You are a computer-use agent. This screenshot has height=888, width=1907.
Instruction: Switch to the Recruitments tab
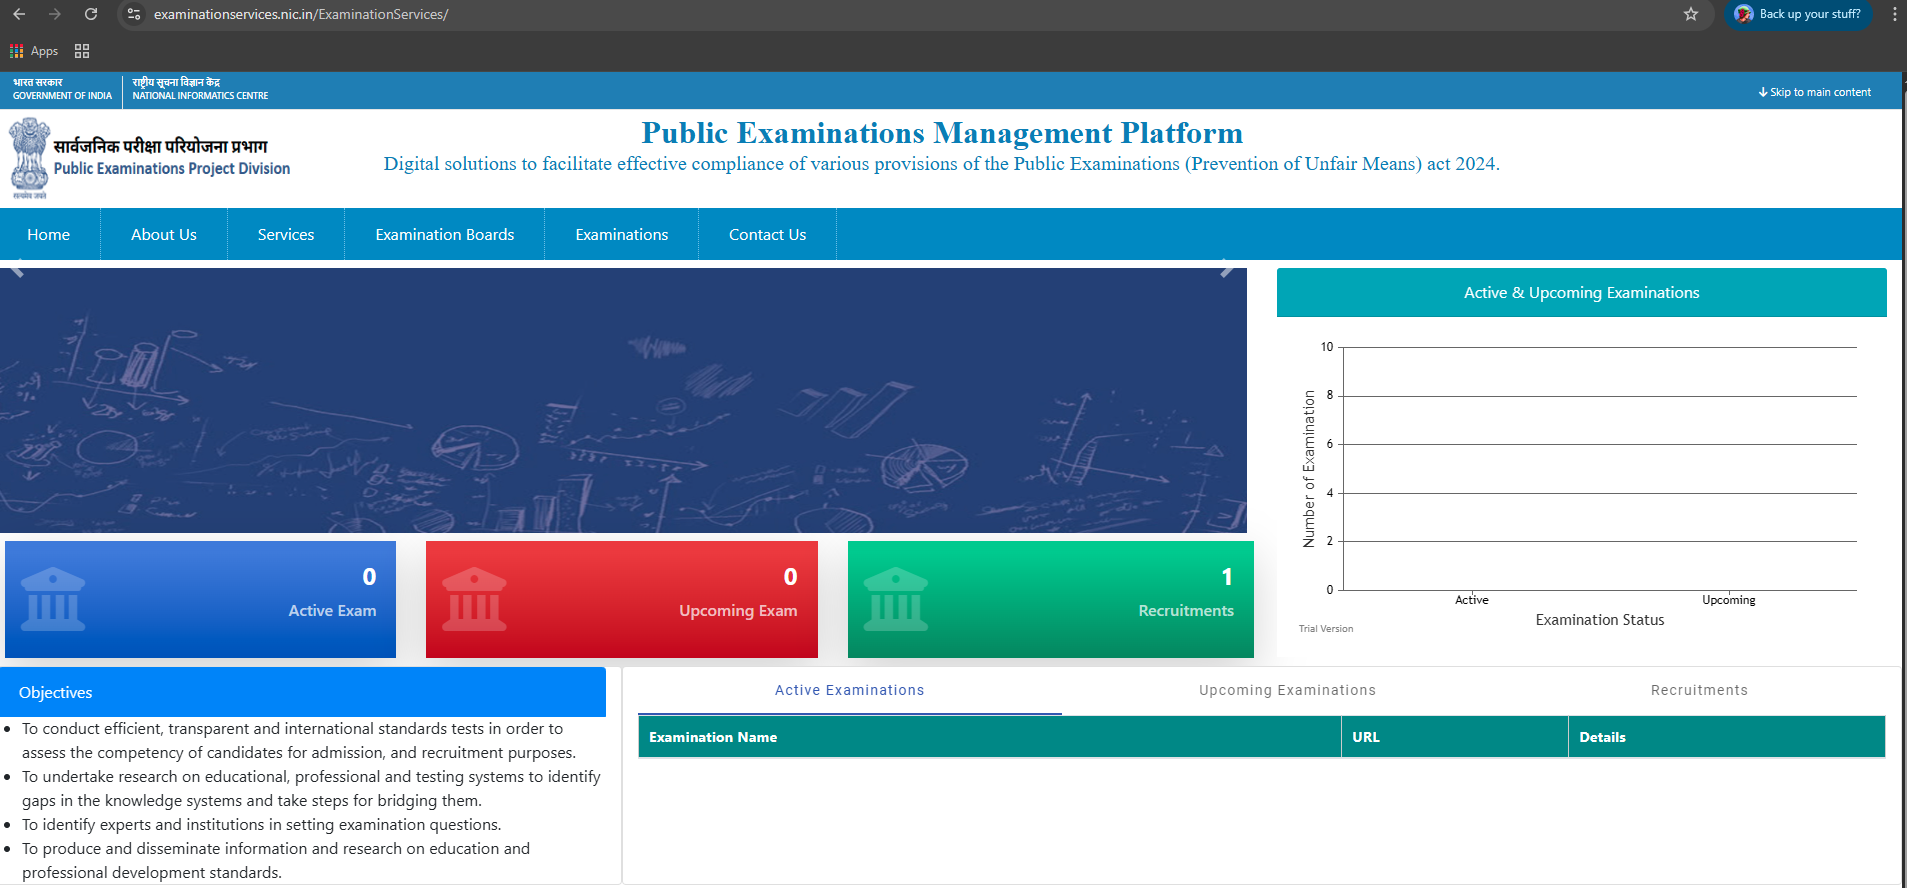[x=1698, y=690]
